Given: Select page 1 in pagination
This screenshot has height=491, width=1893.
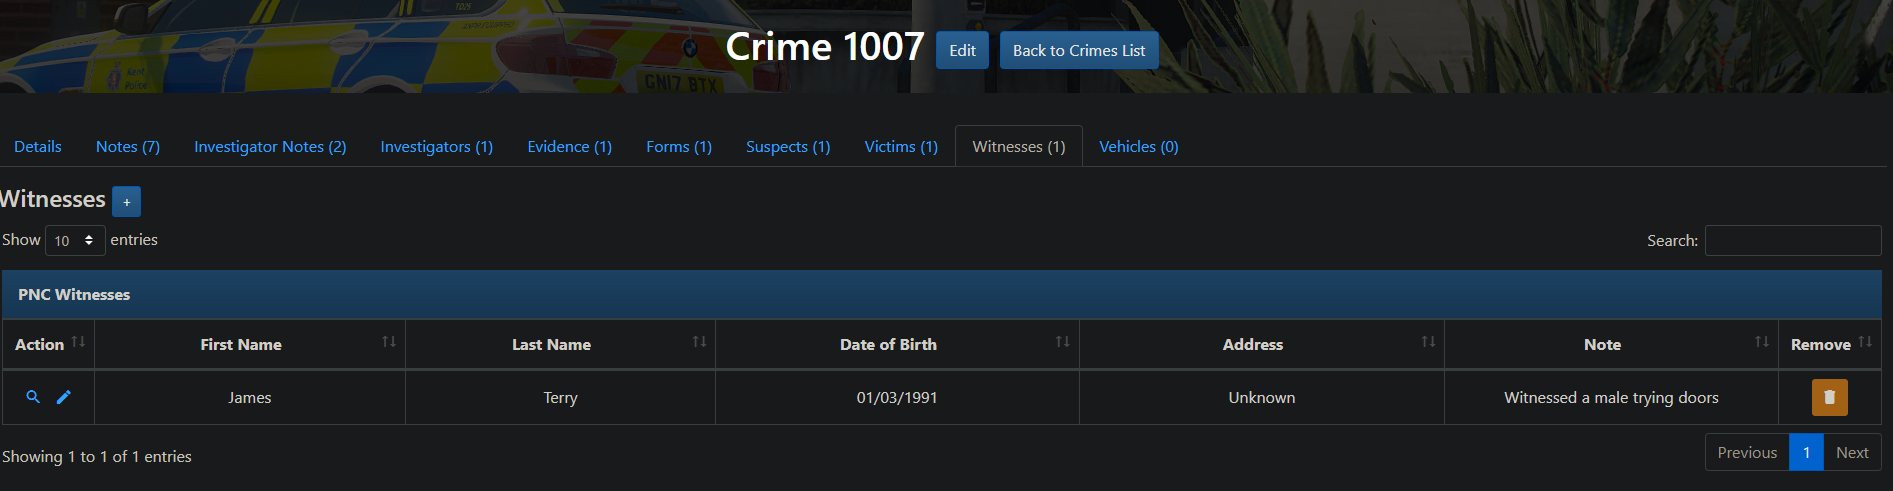Looking at the screenshot, I should tap(1806, 453).
